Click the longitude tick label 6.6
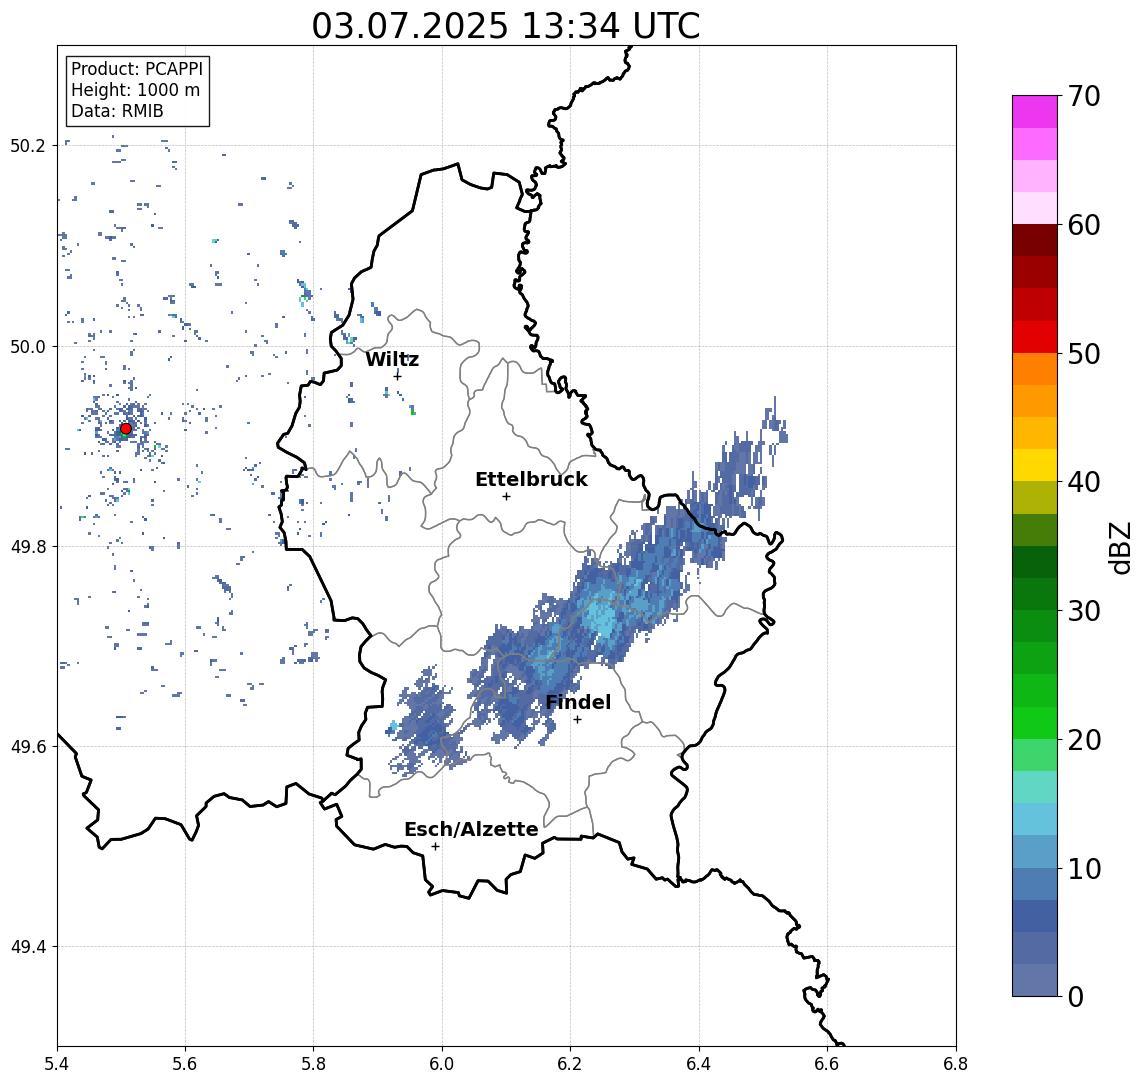 [827, 1064]
